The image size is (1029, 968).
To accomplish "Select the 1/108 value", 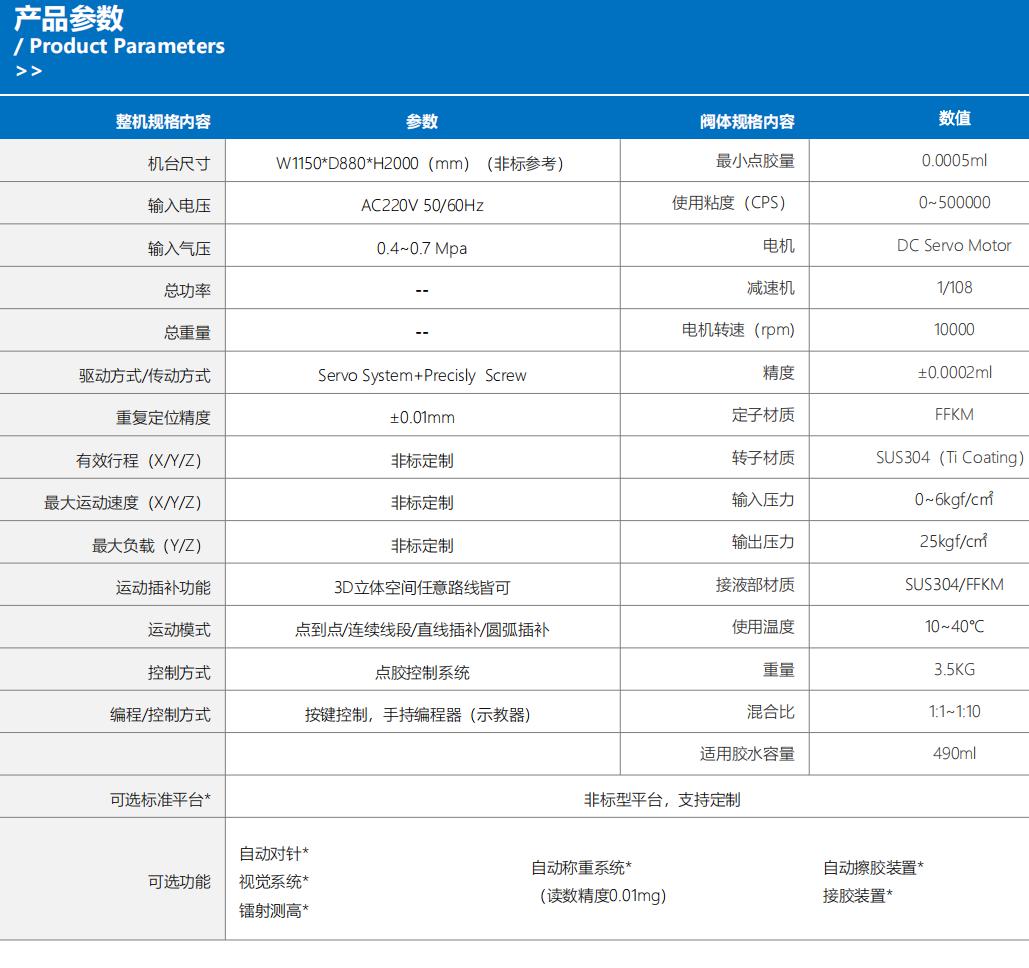I will tap(954, 287).
